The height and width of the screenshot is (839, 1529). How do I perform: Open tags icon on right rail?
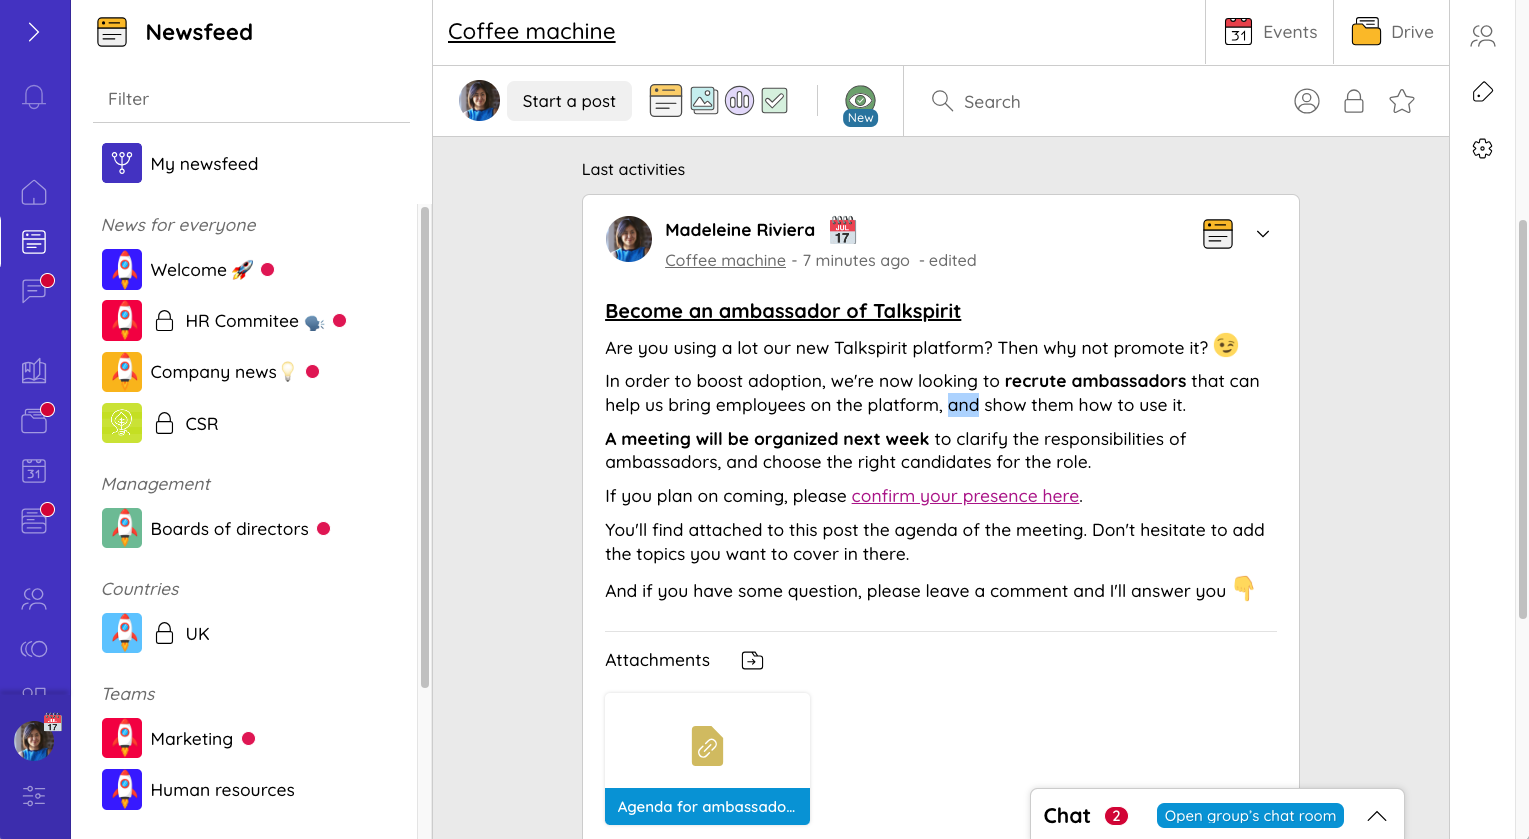[1483, 92]
